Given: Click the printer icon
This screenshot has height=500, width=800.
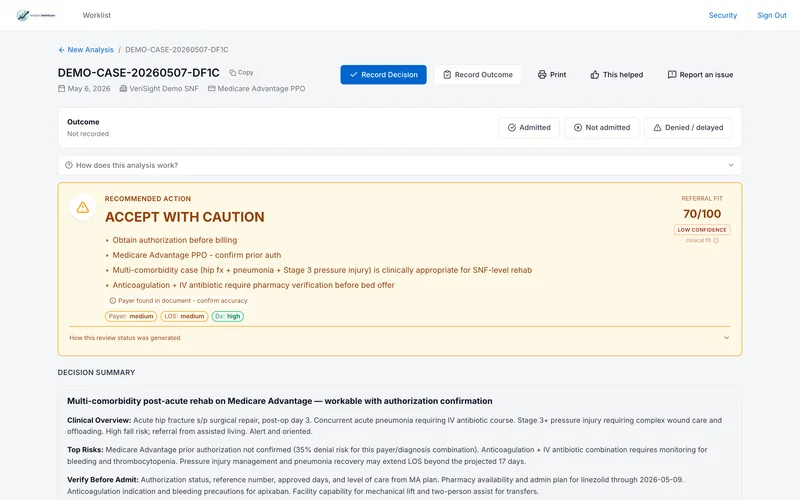Looking at the screenshot, I should tap(542, 74).
